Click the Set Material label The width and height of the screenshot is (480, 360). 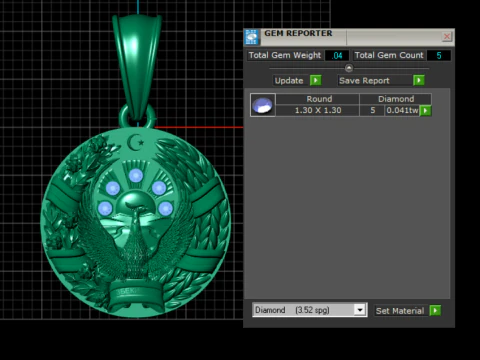[400, 311]
